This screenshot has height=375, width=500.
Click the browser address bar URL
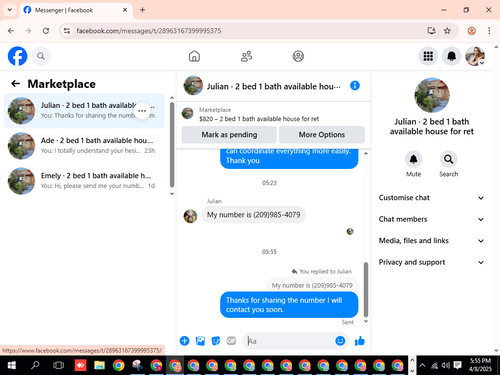point(149,31)
